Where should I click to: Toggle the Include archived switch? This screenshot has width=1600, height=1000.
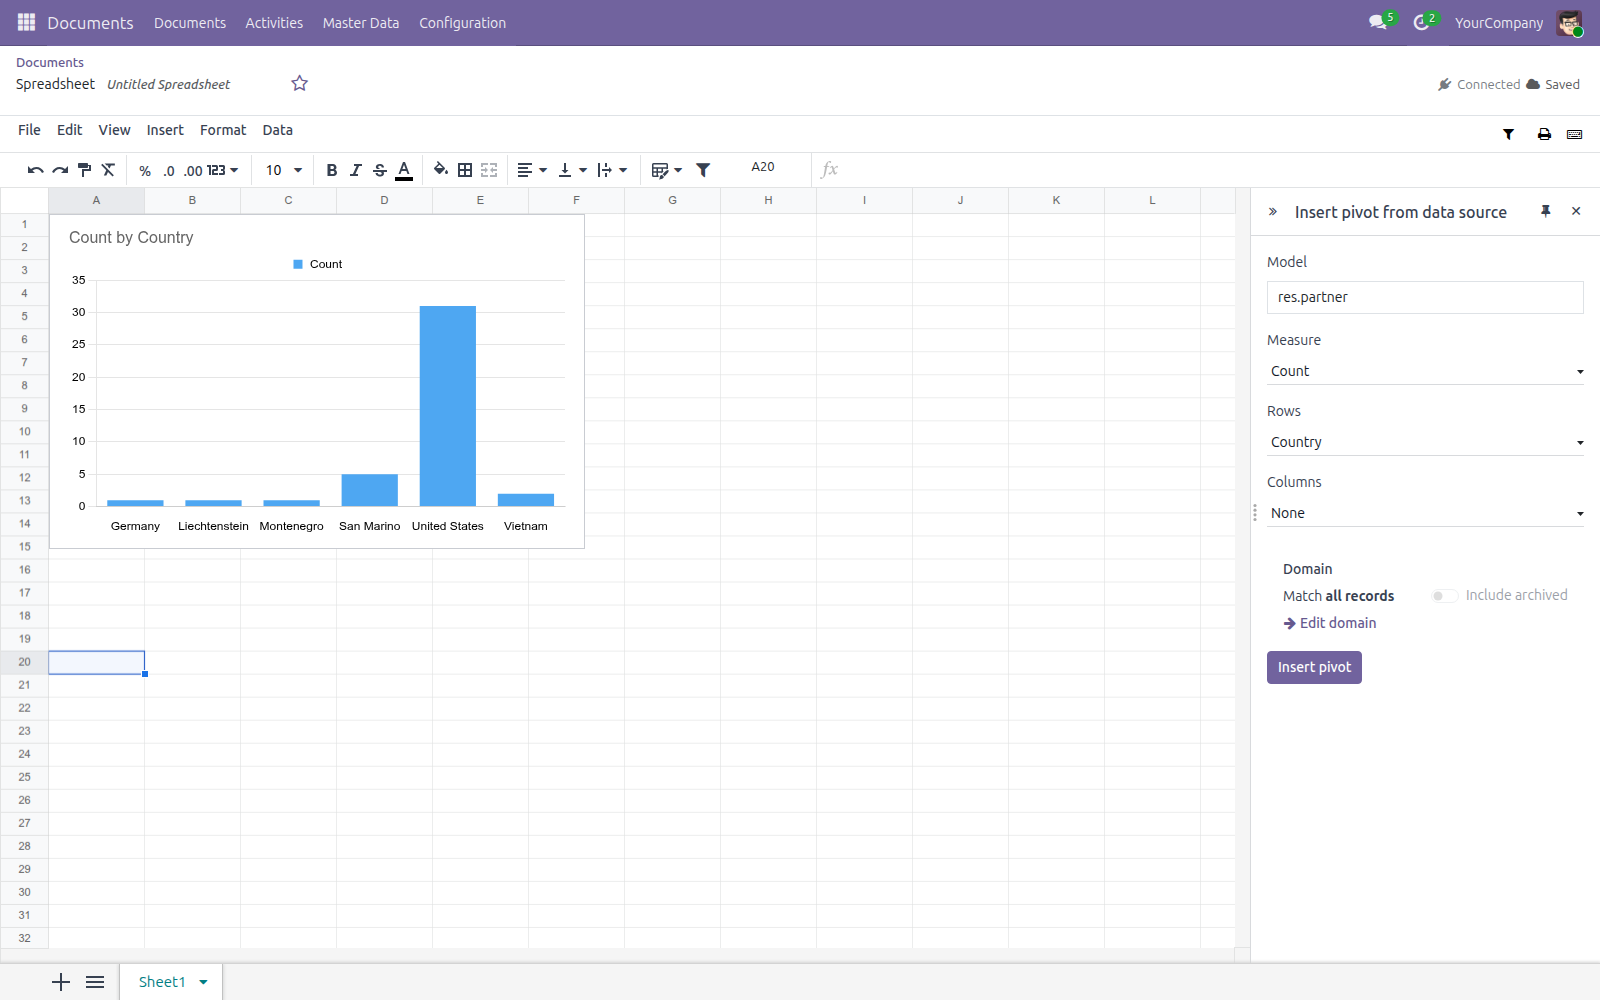click(x=1444, y=596)
